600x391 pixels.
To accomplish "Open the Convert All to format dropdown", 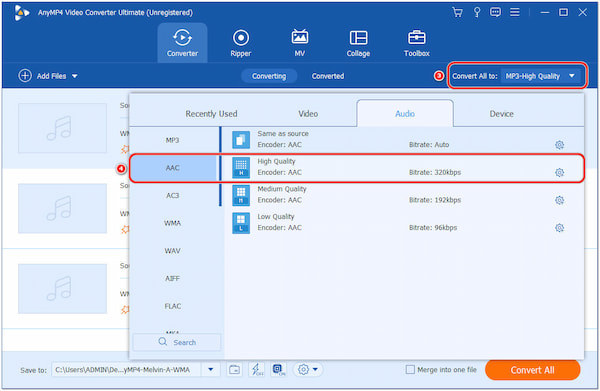I will pyautogui.click(x=540, y=76).
